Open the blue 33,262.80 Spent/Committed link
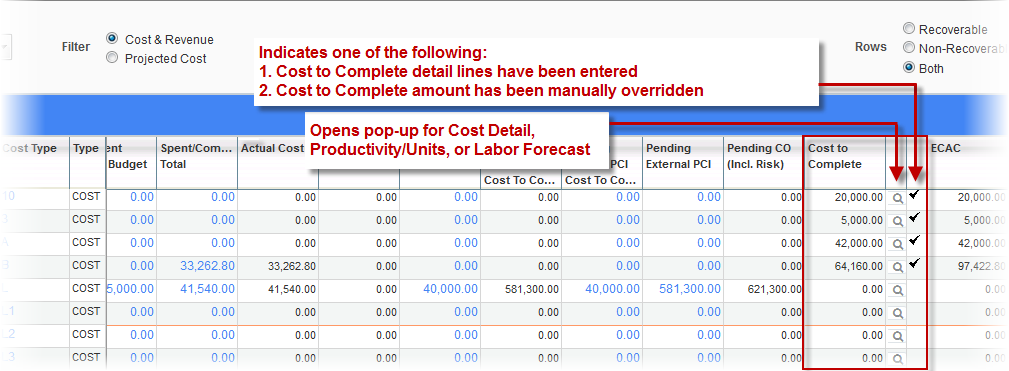1009x371 pixels. tap(207, 266)
